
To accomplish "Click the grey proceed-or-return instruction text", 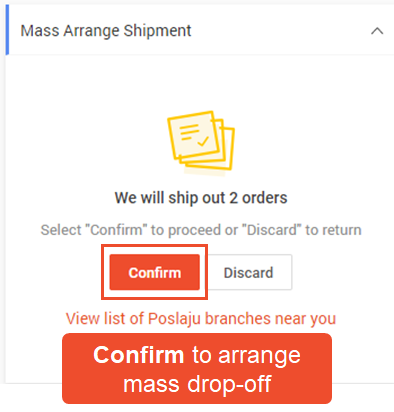I will [201, 230].
